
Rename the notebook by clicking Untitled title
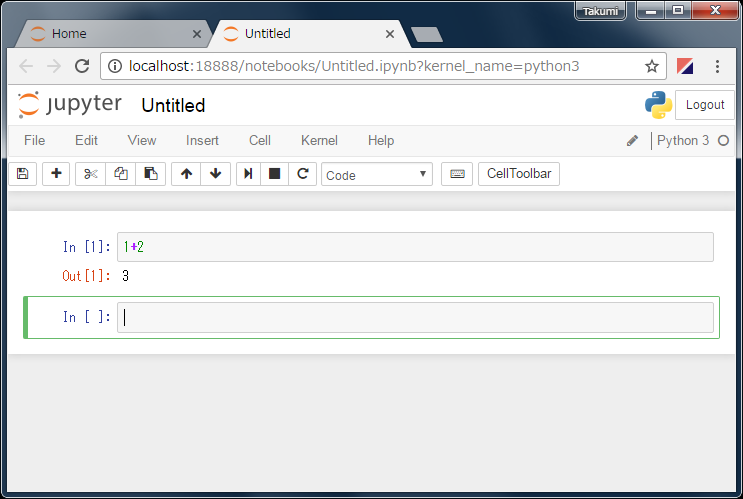(173, 106)
